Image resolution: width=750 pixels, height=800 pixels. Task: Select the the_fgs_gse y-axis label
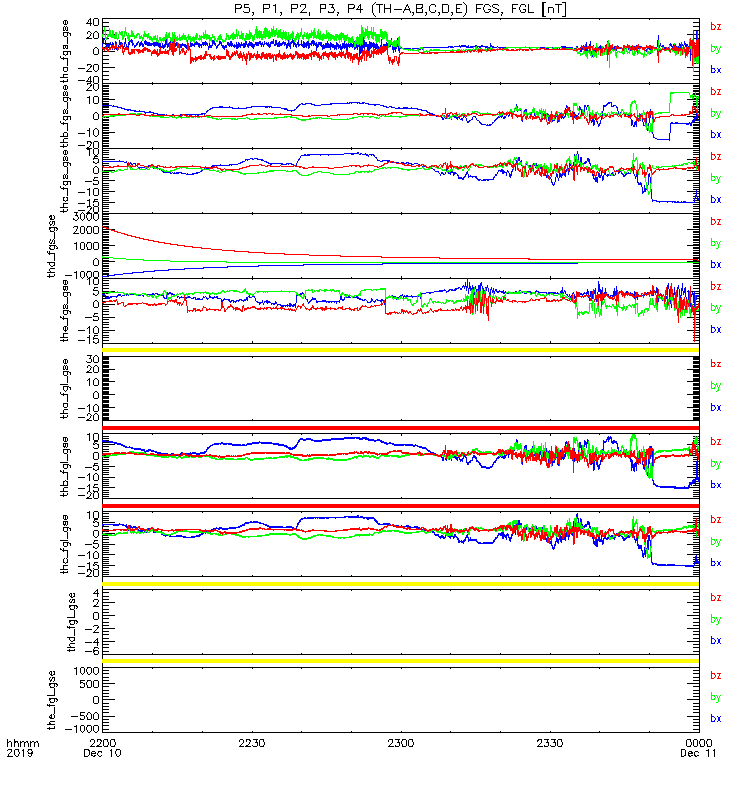pos(65,311)
